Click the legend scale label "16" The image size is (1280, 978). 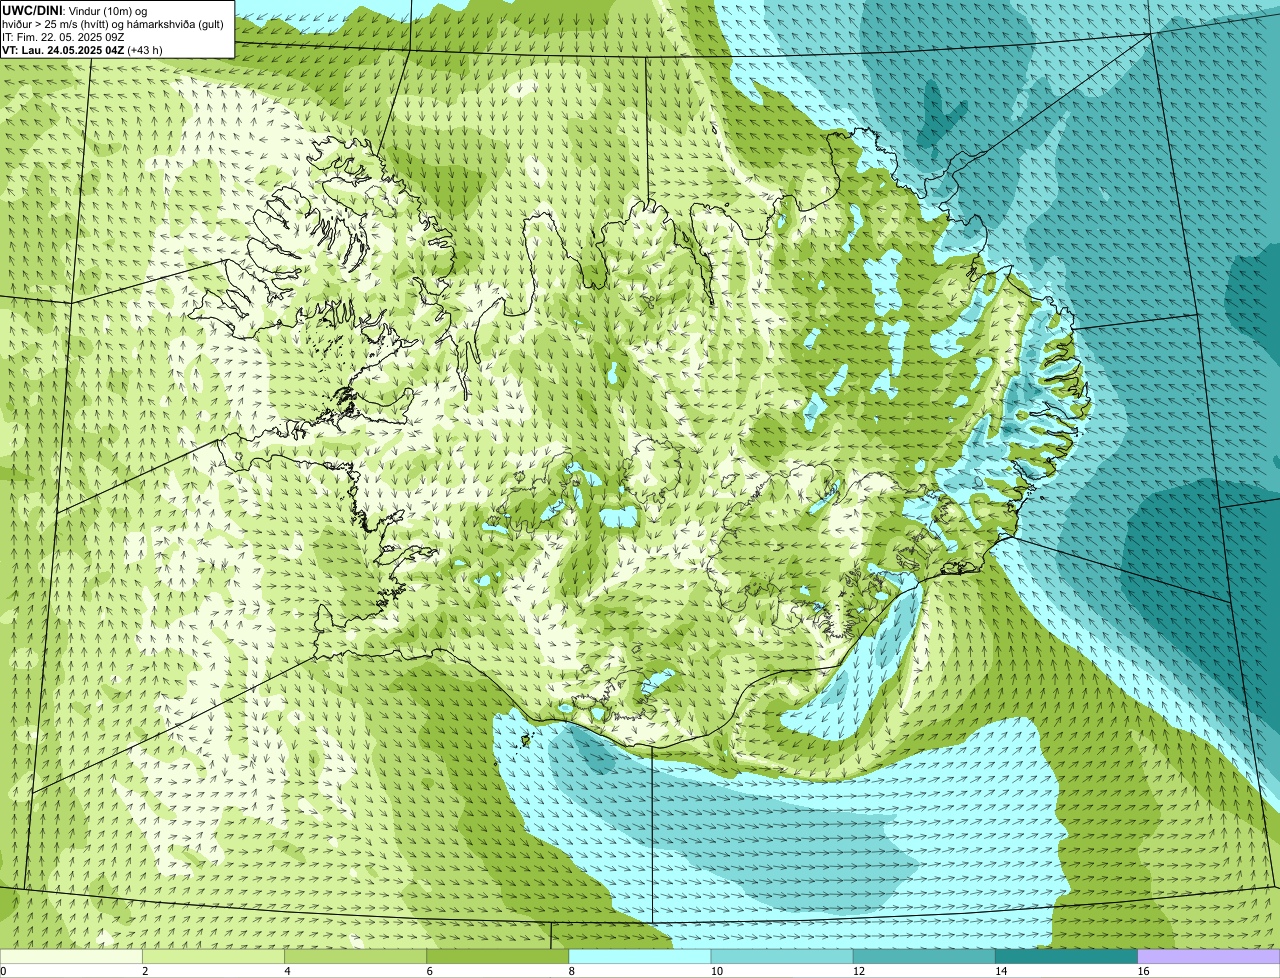pyautogui.click(x=1143, y=971)
